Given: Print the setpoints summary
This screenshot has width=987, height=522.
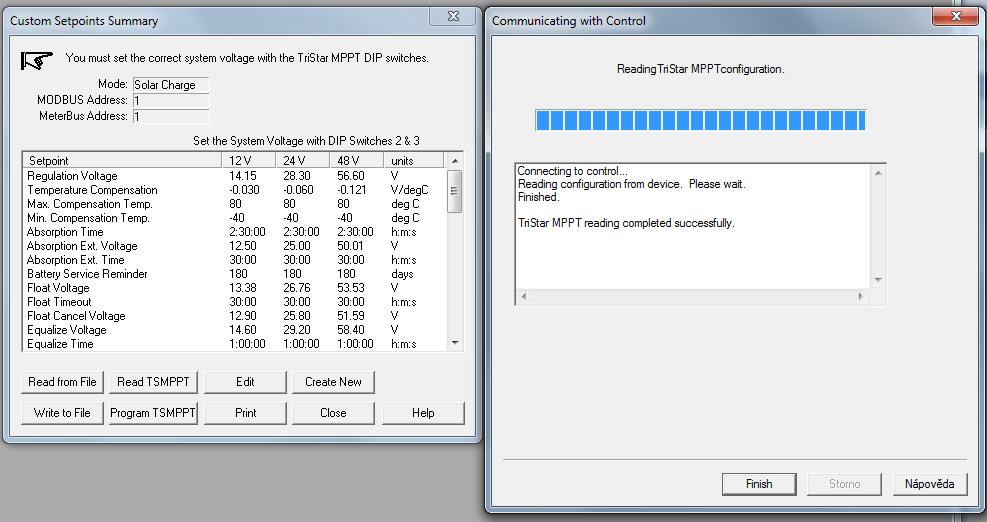Looking at the screenshot, I should (x=245, y=413).
